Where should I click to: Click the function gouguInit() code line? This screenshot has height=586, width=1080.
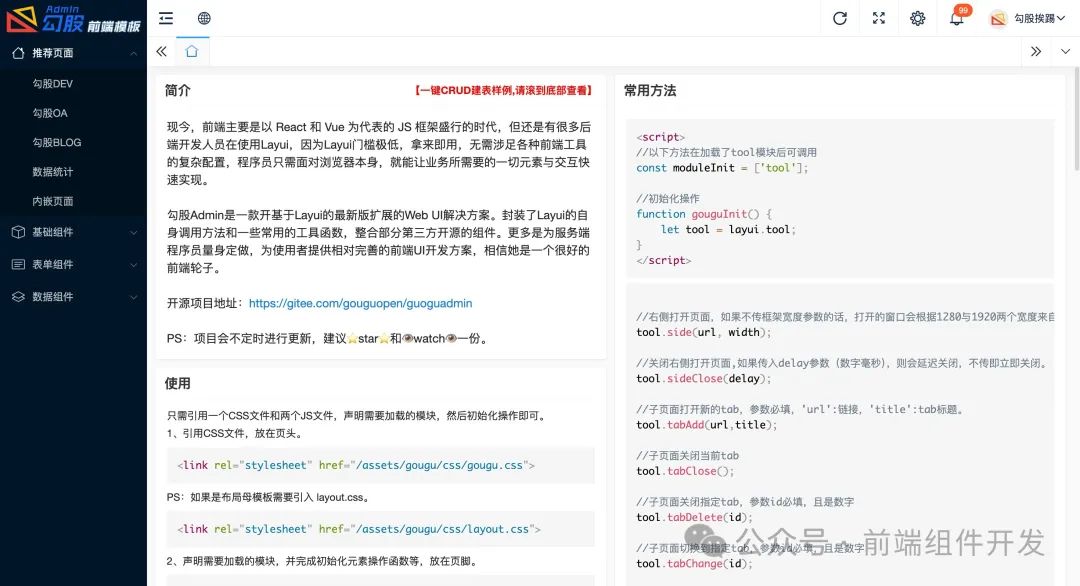pyautogui.click(x=704, y=214)
